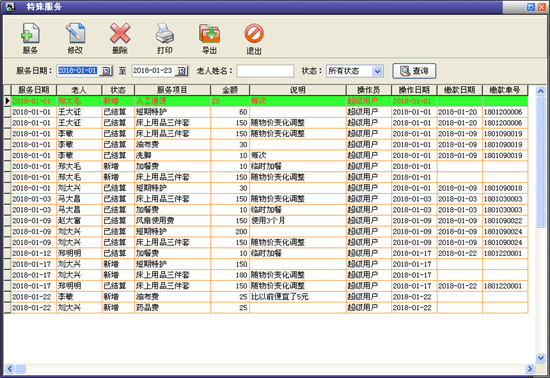550x378 pixels.
Task: Click payment number 1801090022
Action: coord(505,221)
